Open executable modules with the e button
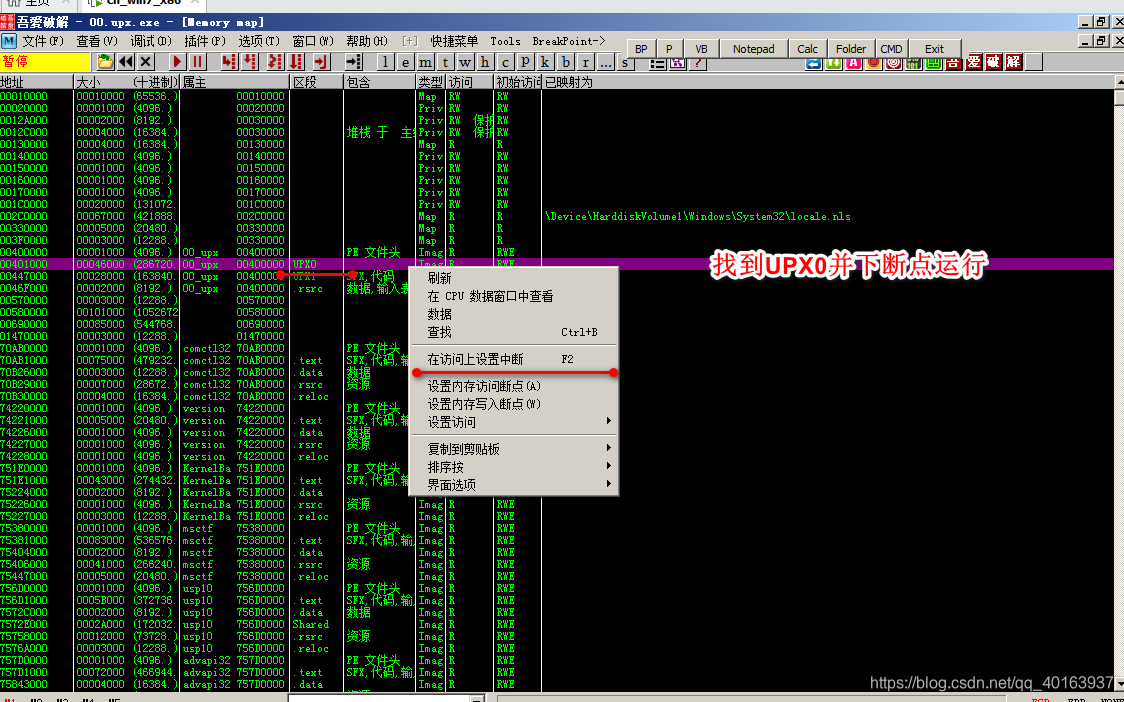1124x702 pixels. point(406,62)
